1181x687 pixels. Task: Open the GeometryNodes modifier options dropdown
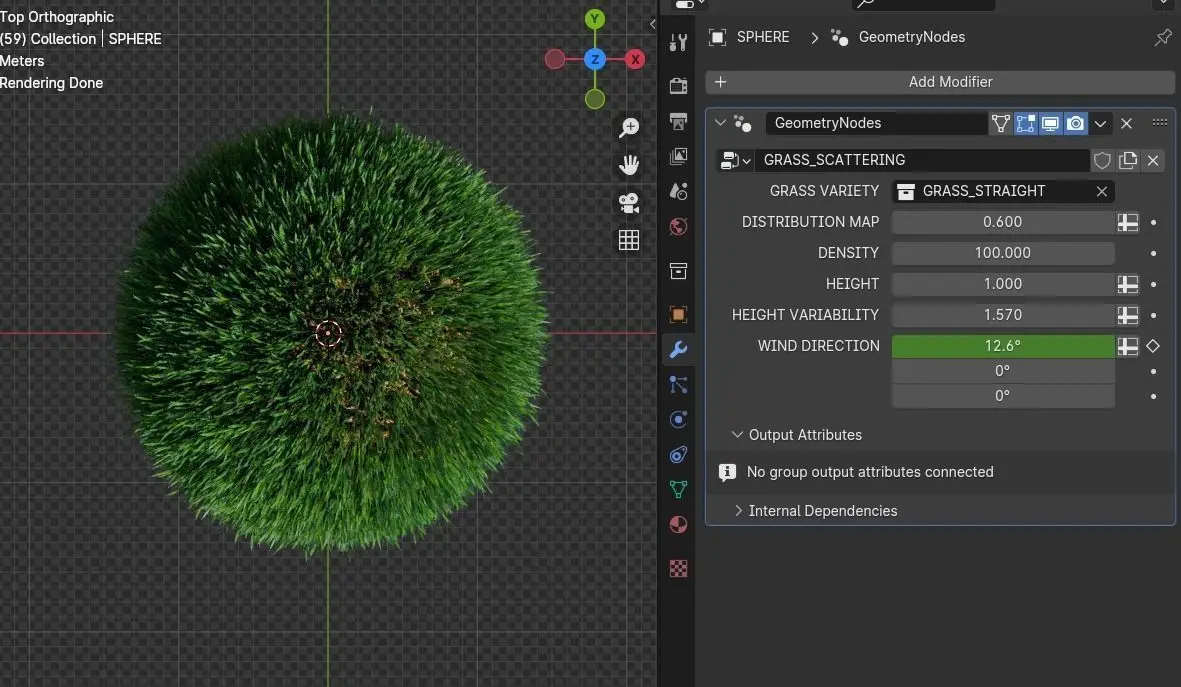coord(1100,124)
